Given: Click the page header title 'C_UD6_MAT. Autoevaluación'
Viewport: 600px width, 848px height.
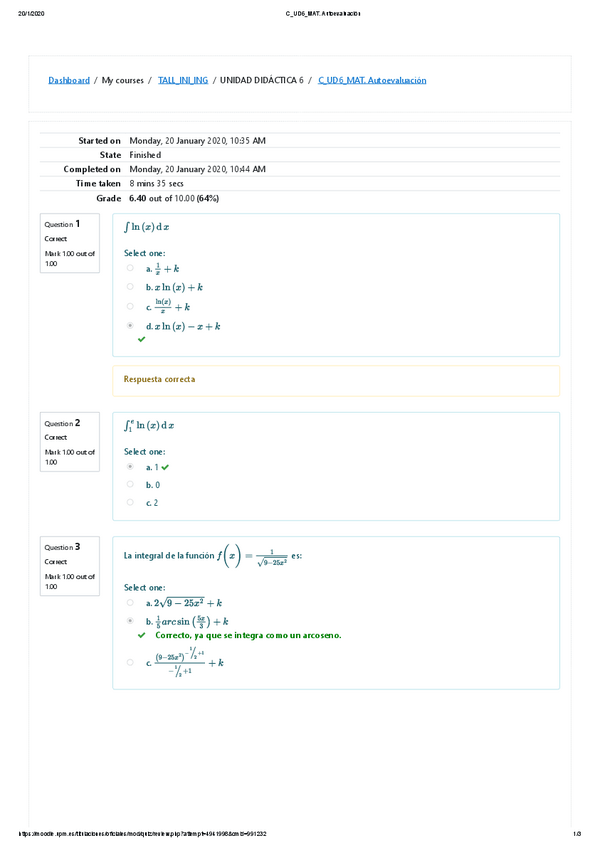Looking at the screenshot, I should coord(322,14).
